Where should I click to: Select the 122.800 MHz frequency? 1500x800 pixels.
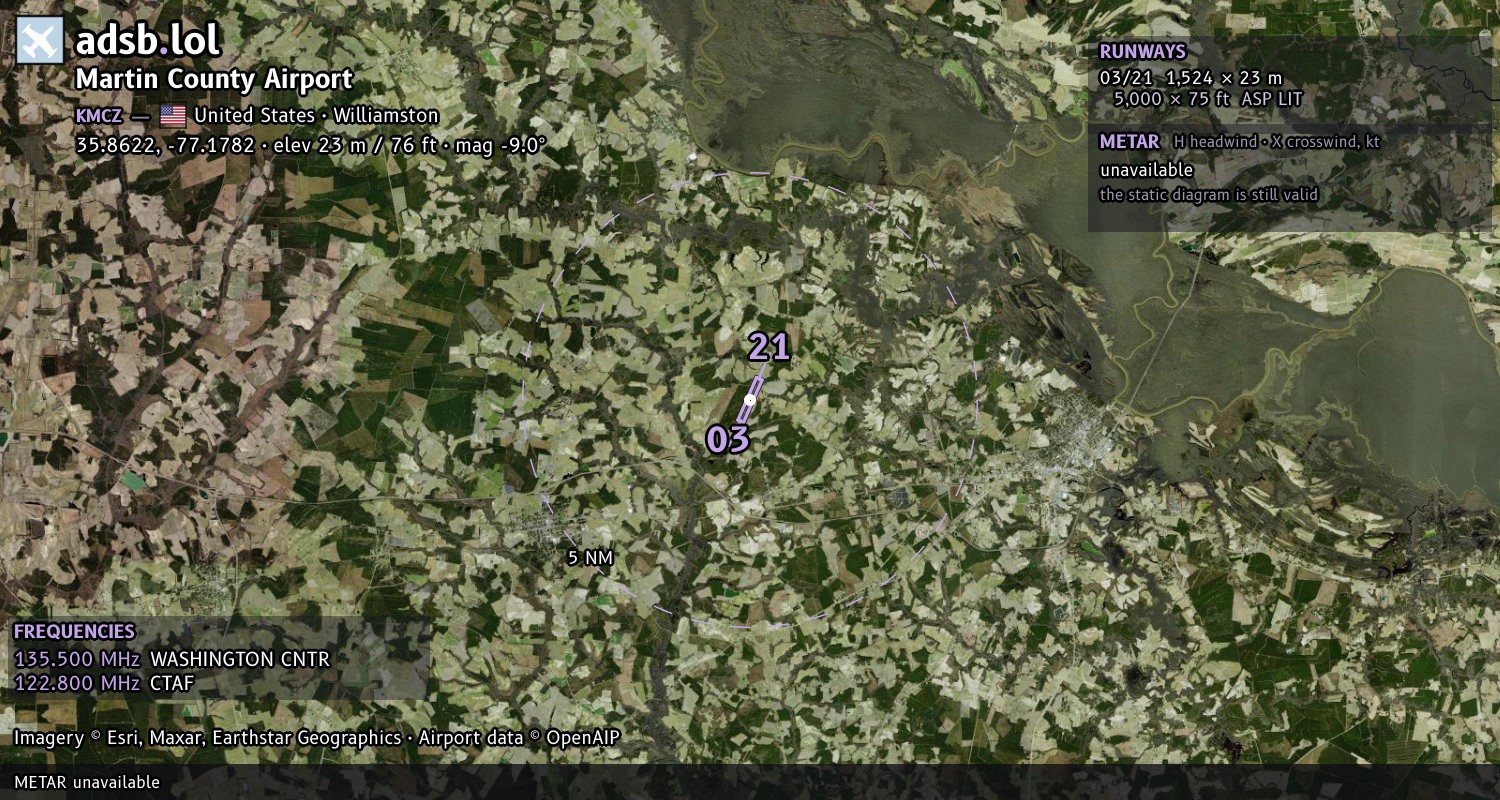77,683
